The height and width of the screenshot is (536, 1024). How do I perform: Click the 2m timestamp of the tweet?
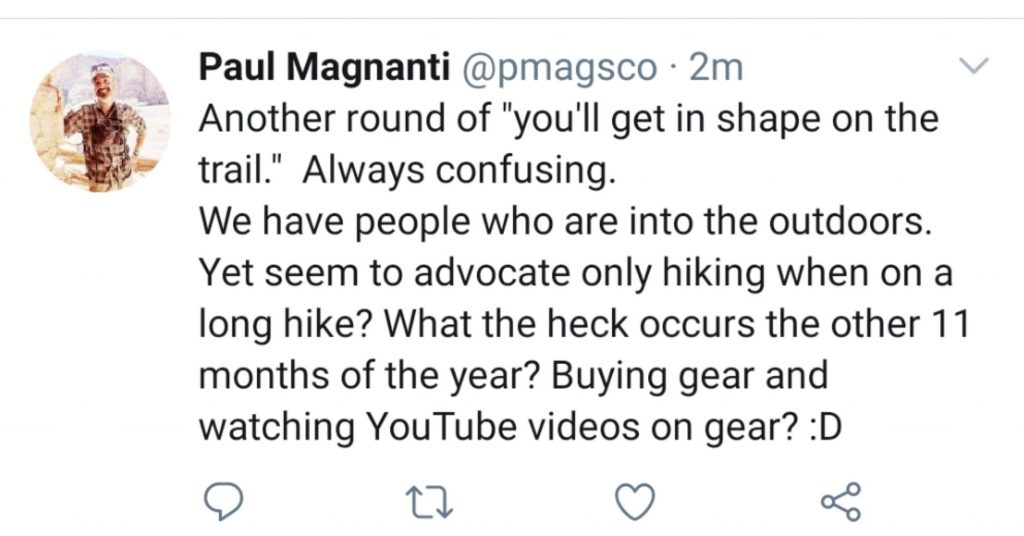click(x=716, y=67)
